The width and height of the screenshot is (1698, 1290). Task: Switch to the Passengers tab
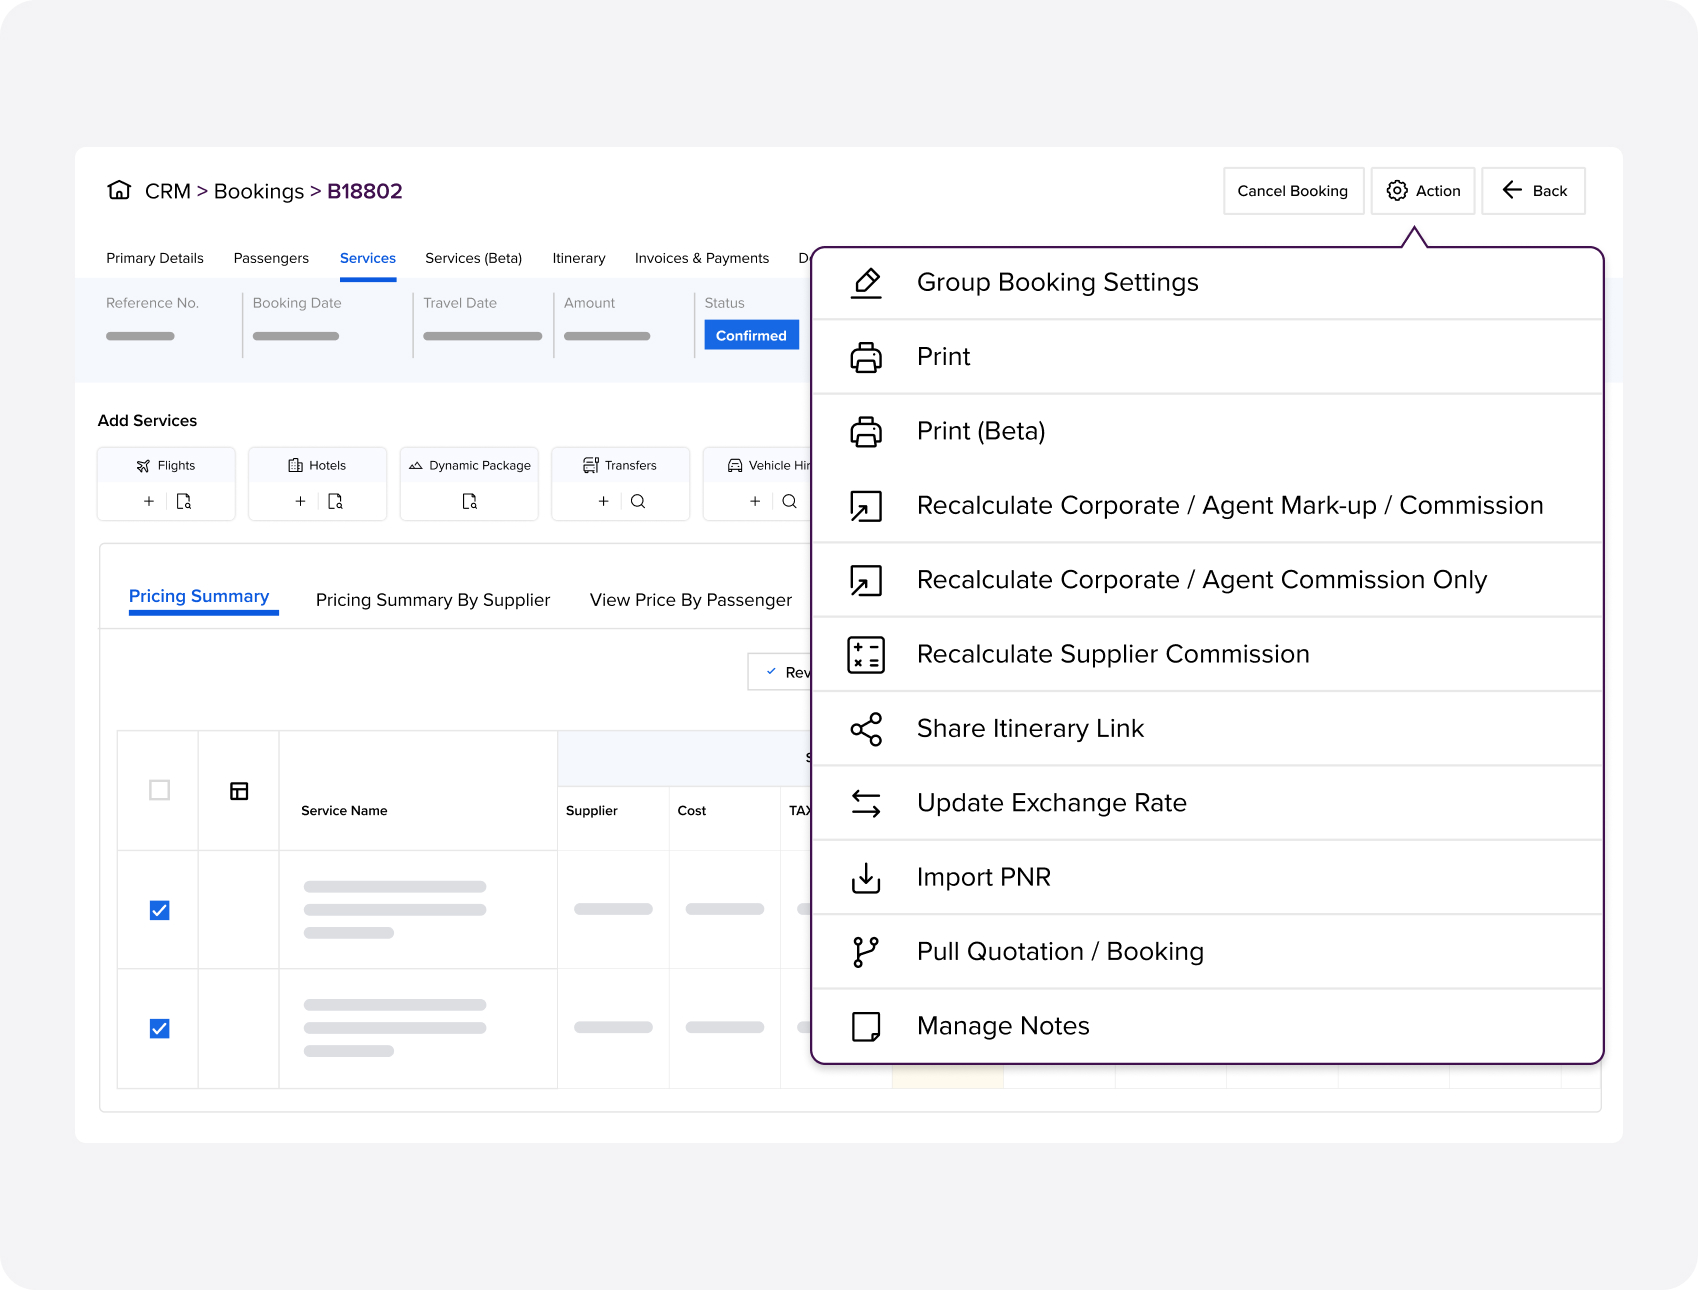click(x=271, y=258)
